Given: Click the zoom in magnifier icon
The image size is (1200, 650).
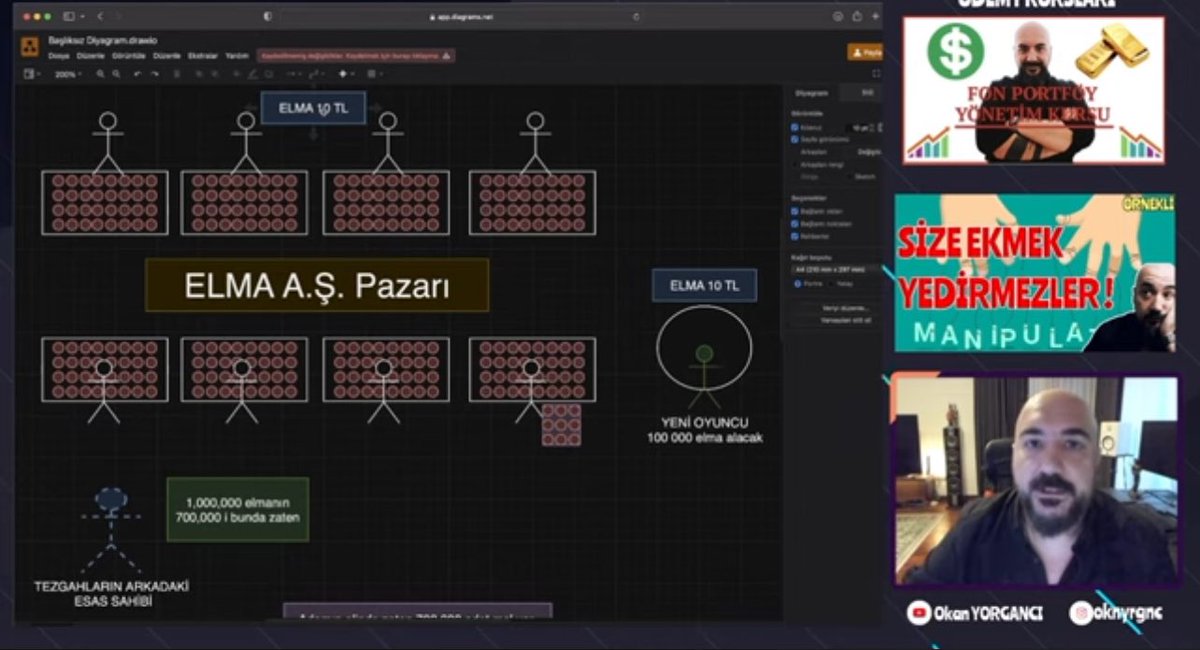Looking at the screenshot, I should pyautogui.click(x=101, y=74).
